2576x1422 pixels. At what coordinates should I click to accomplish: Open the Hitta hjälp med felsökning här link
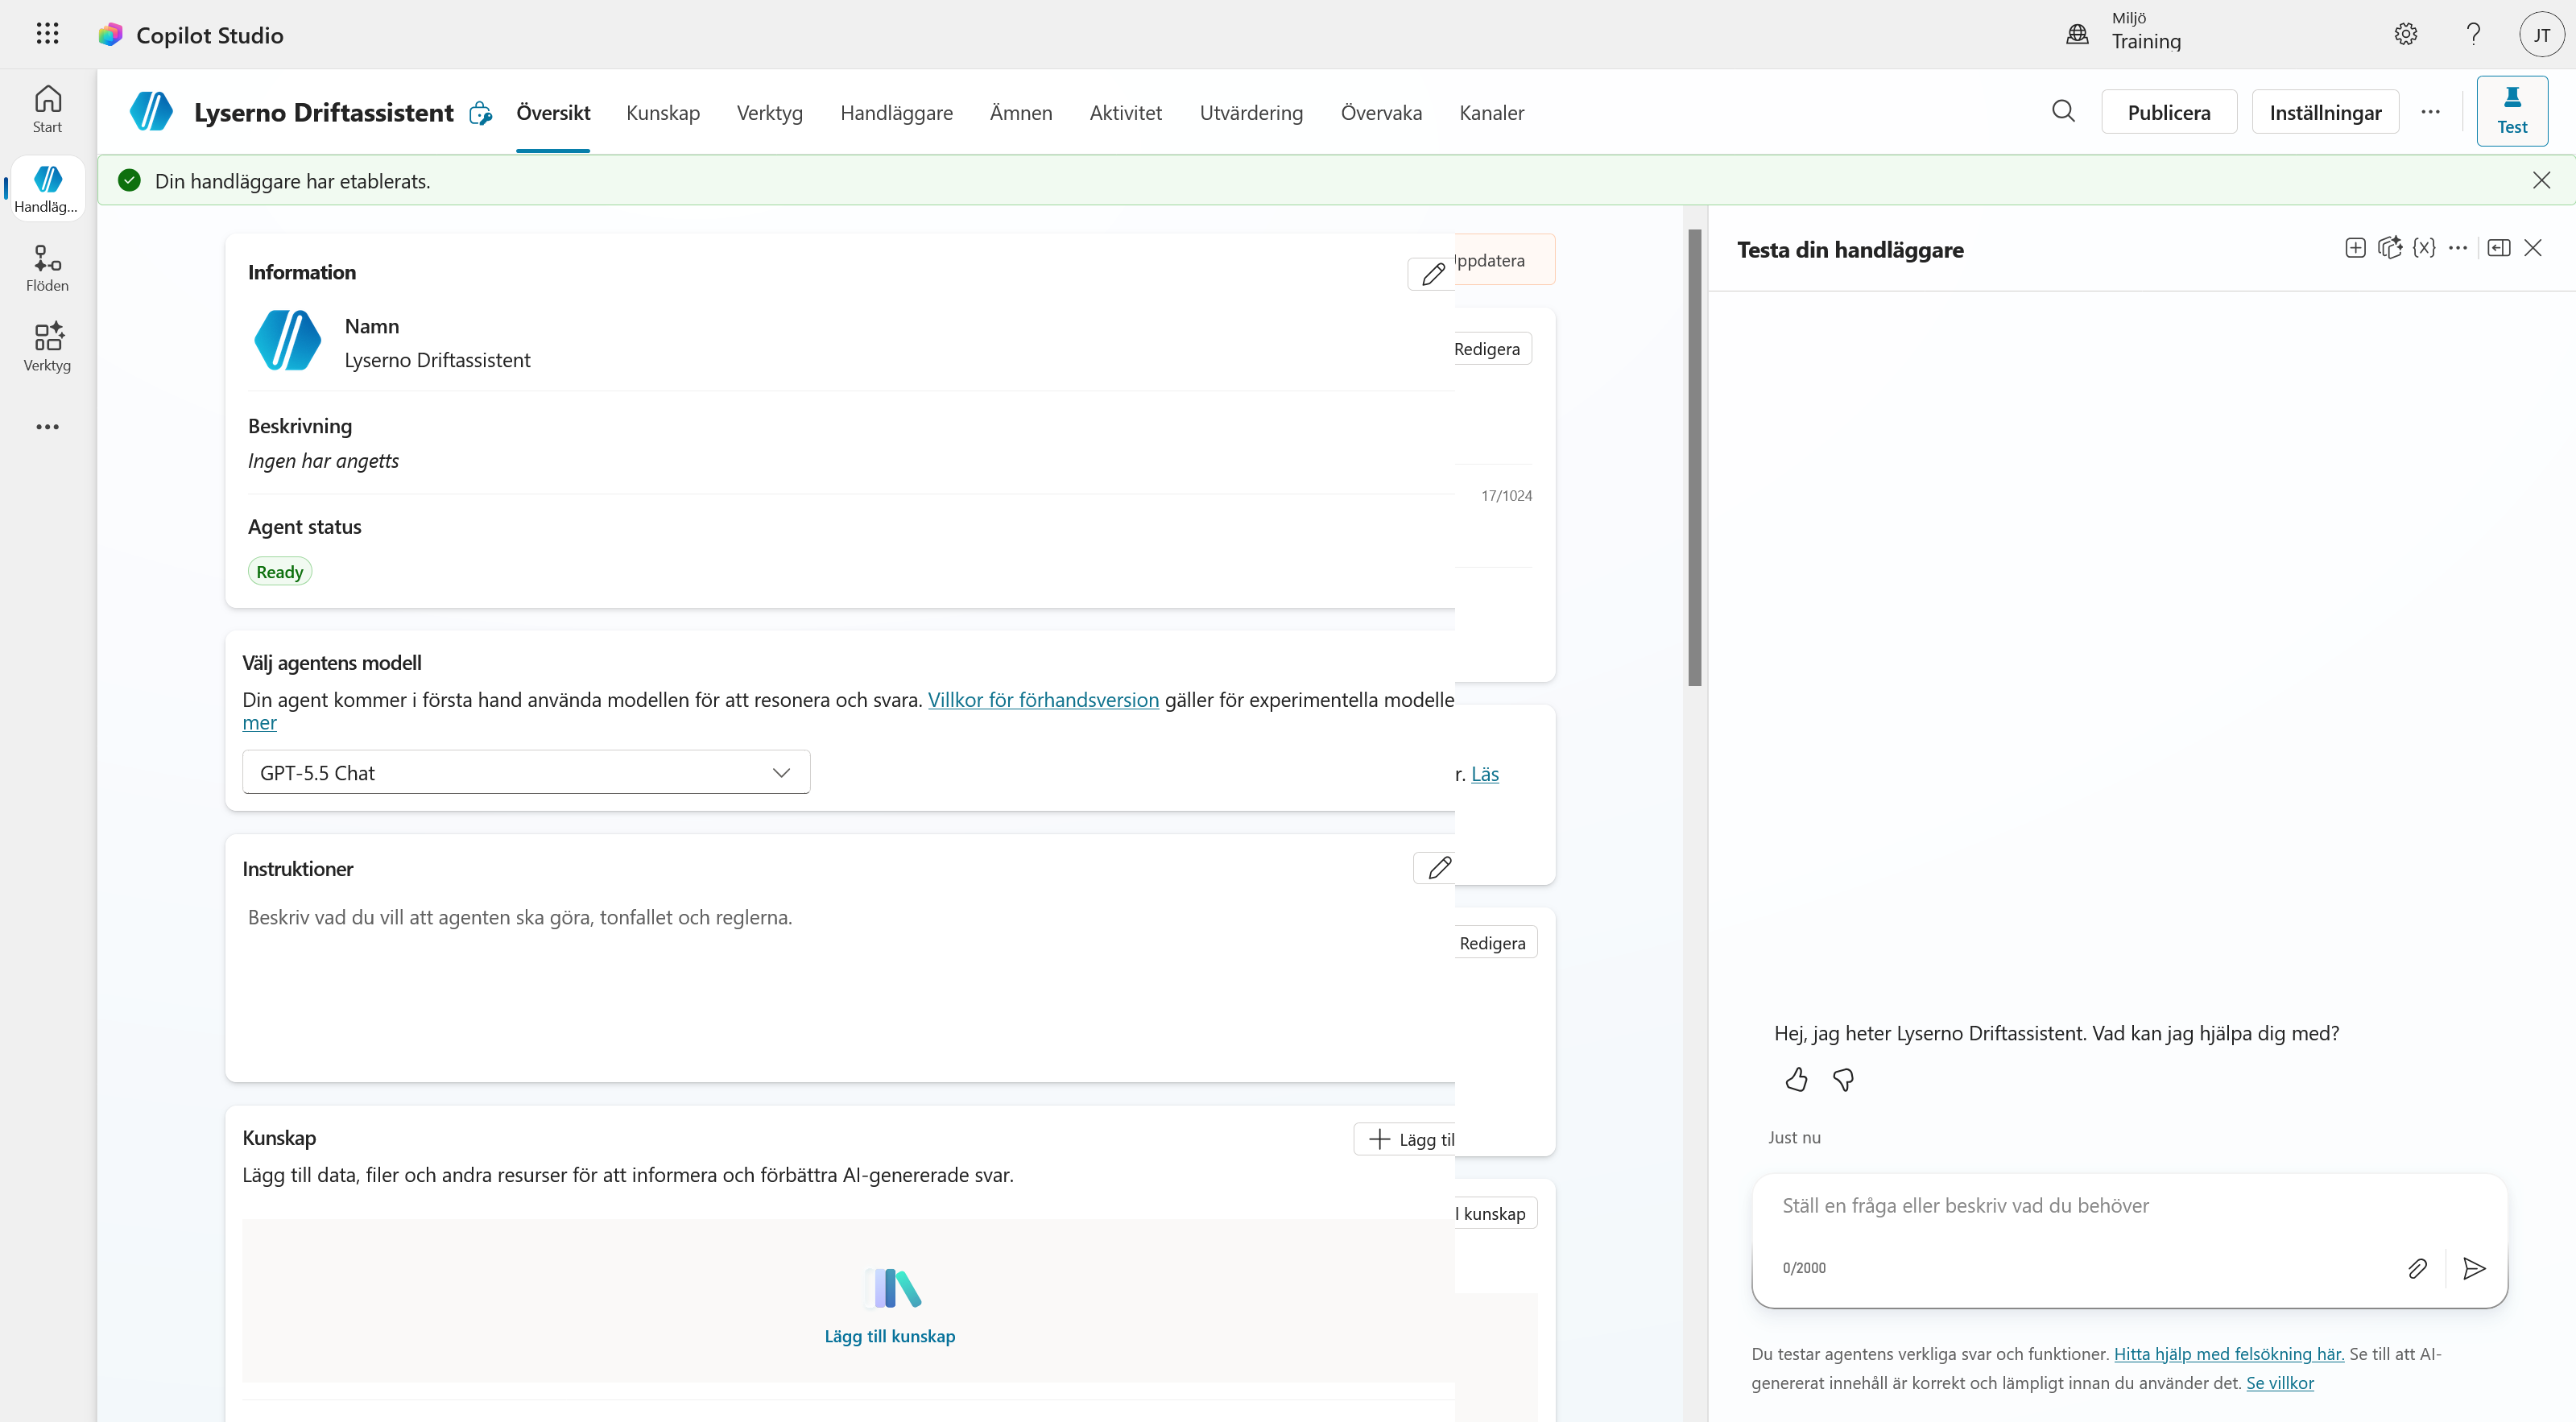tap(2228, 1353)
